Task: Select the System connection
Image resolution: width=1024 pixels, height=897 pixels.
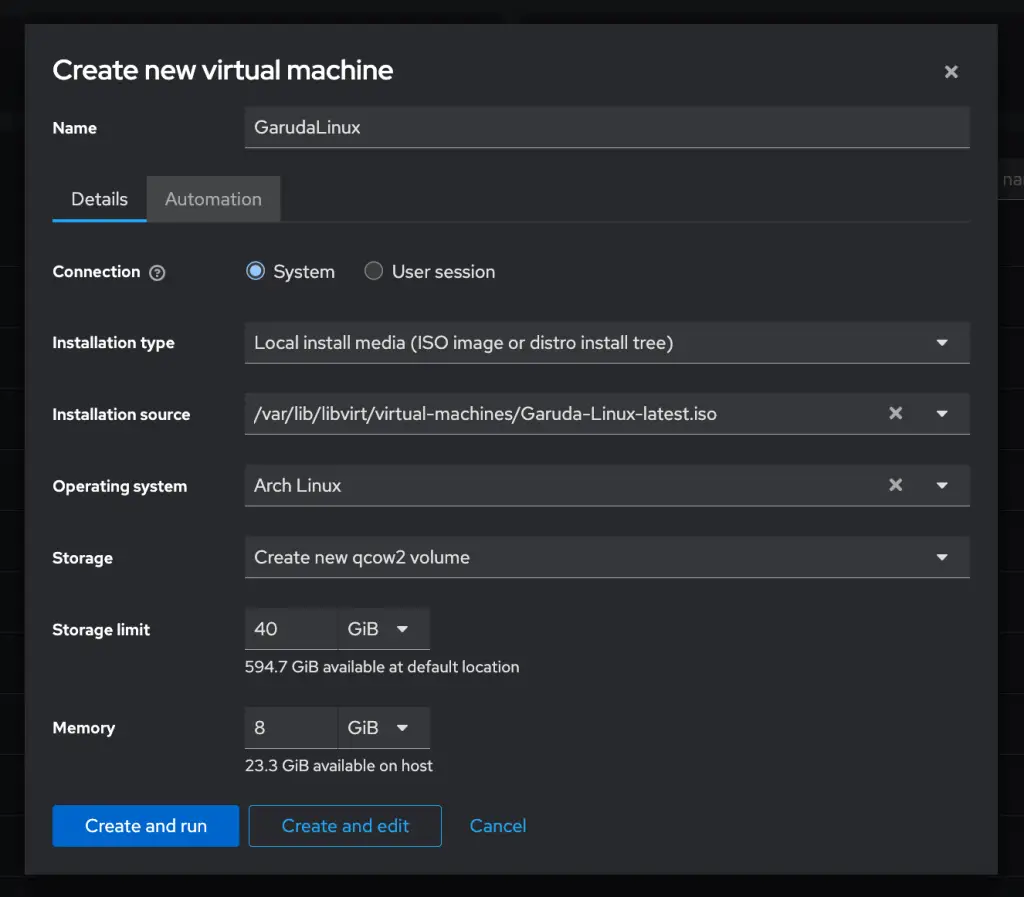Action: (255, 271)
